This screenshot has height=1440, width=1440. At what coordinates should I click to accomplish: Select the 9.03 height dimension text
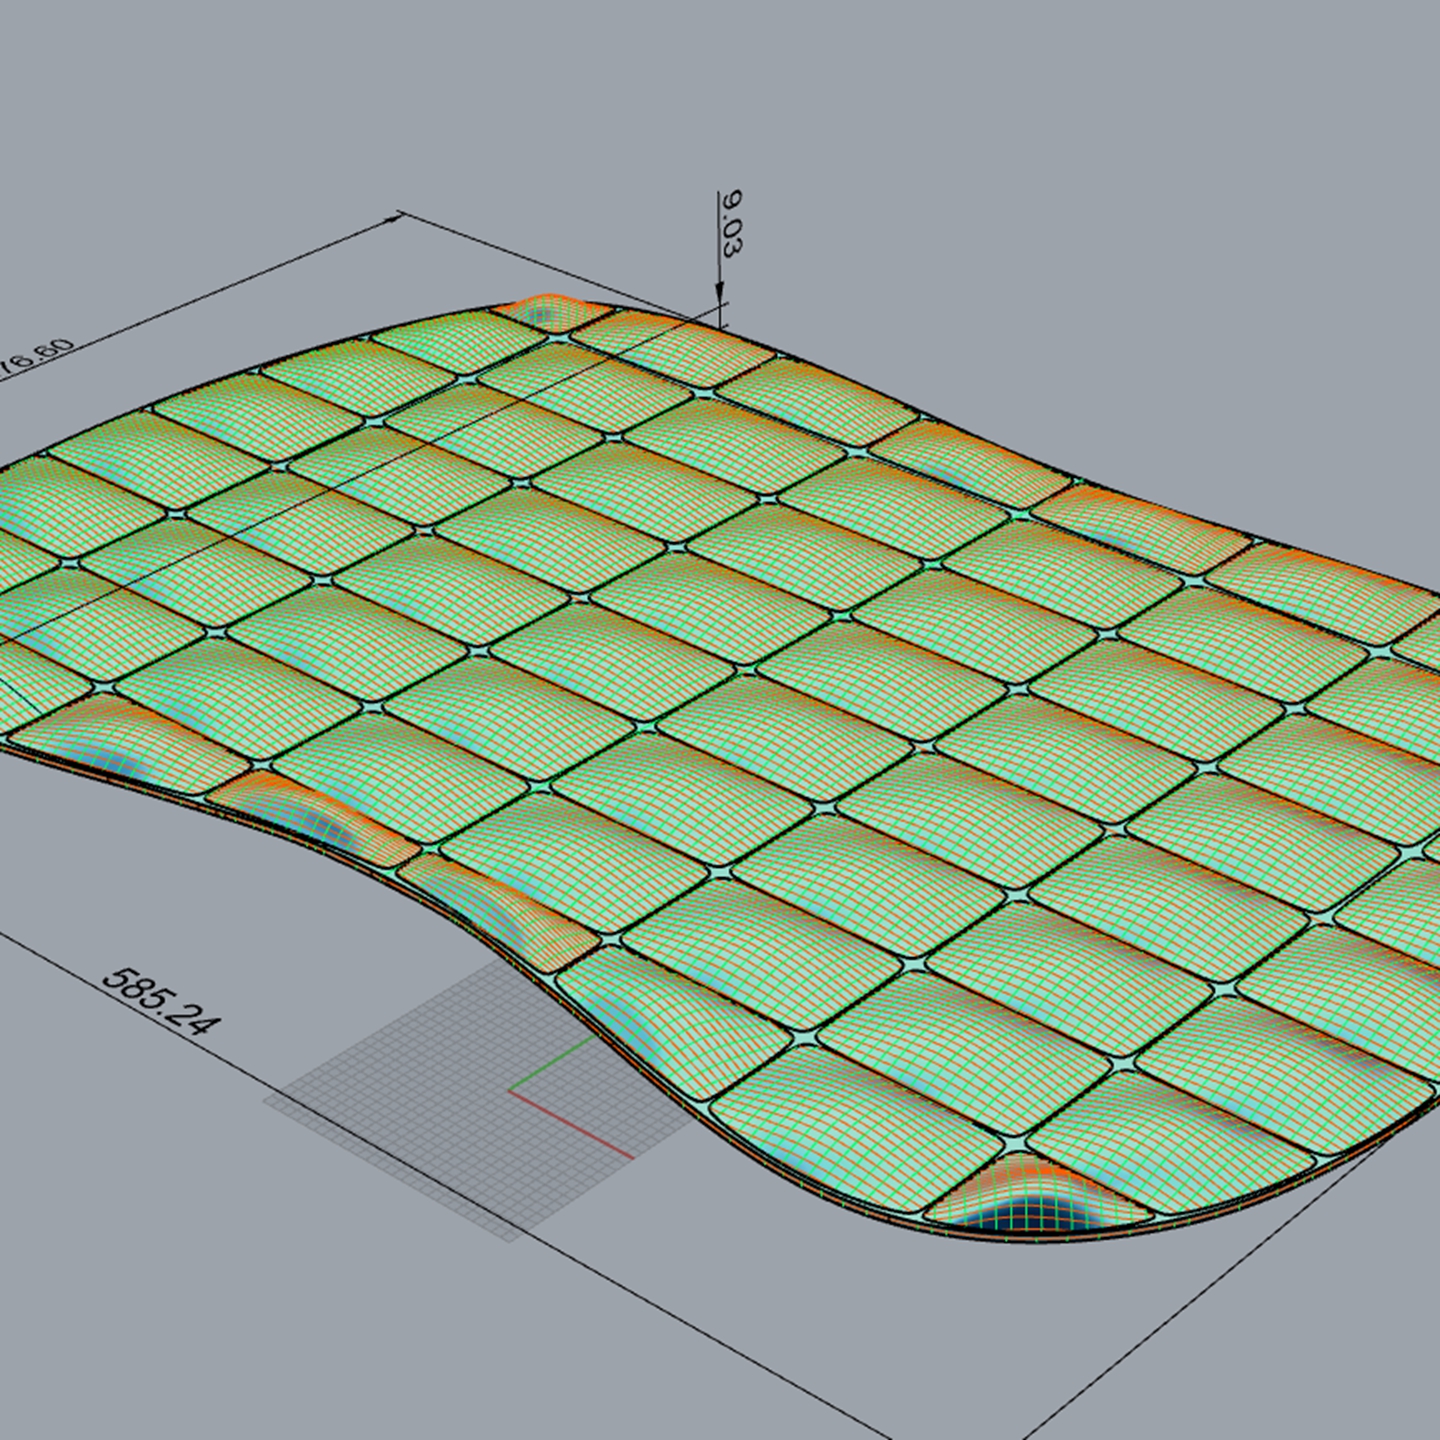732,224
